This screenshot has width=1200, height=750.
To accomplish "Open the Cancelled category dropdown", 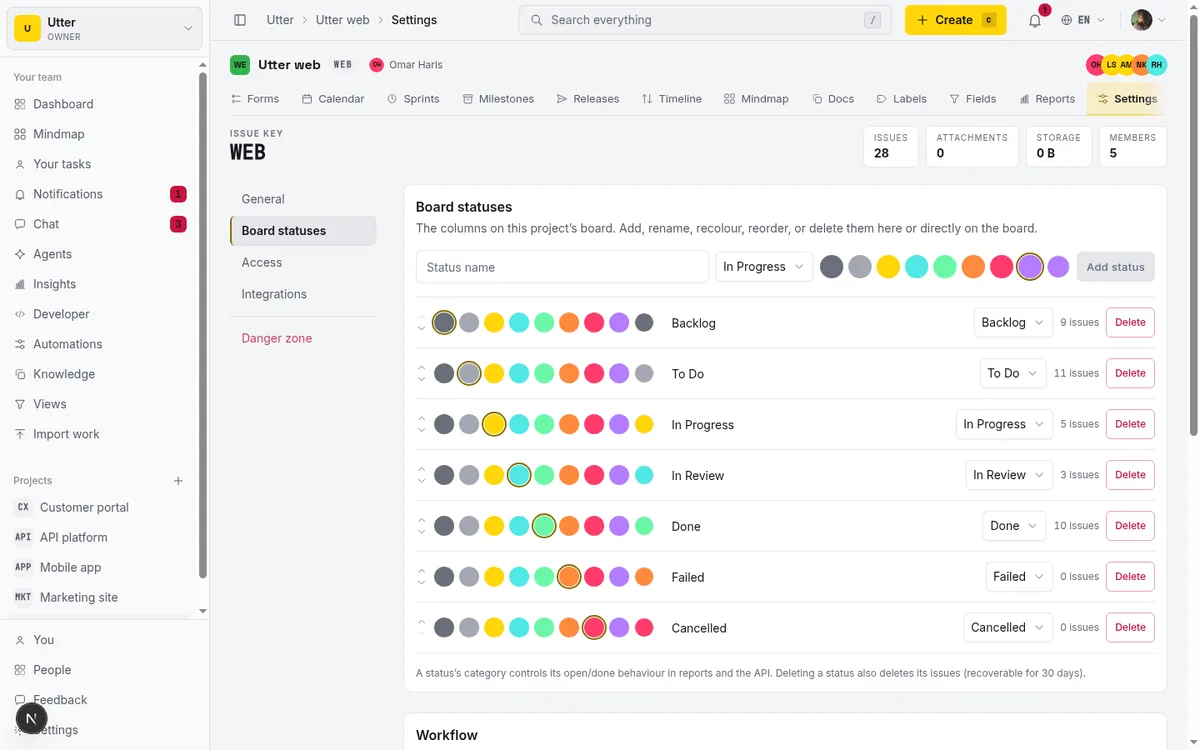I will click(x=1008, y=628).
